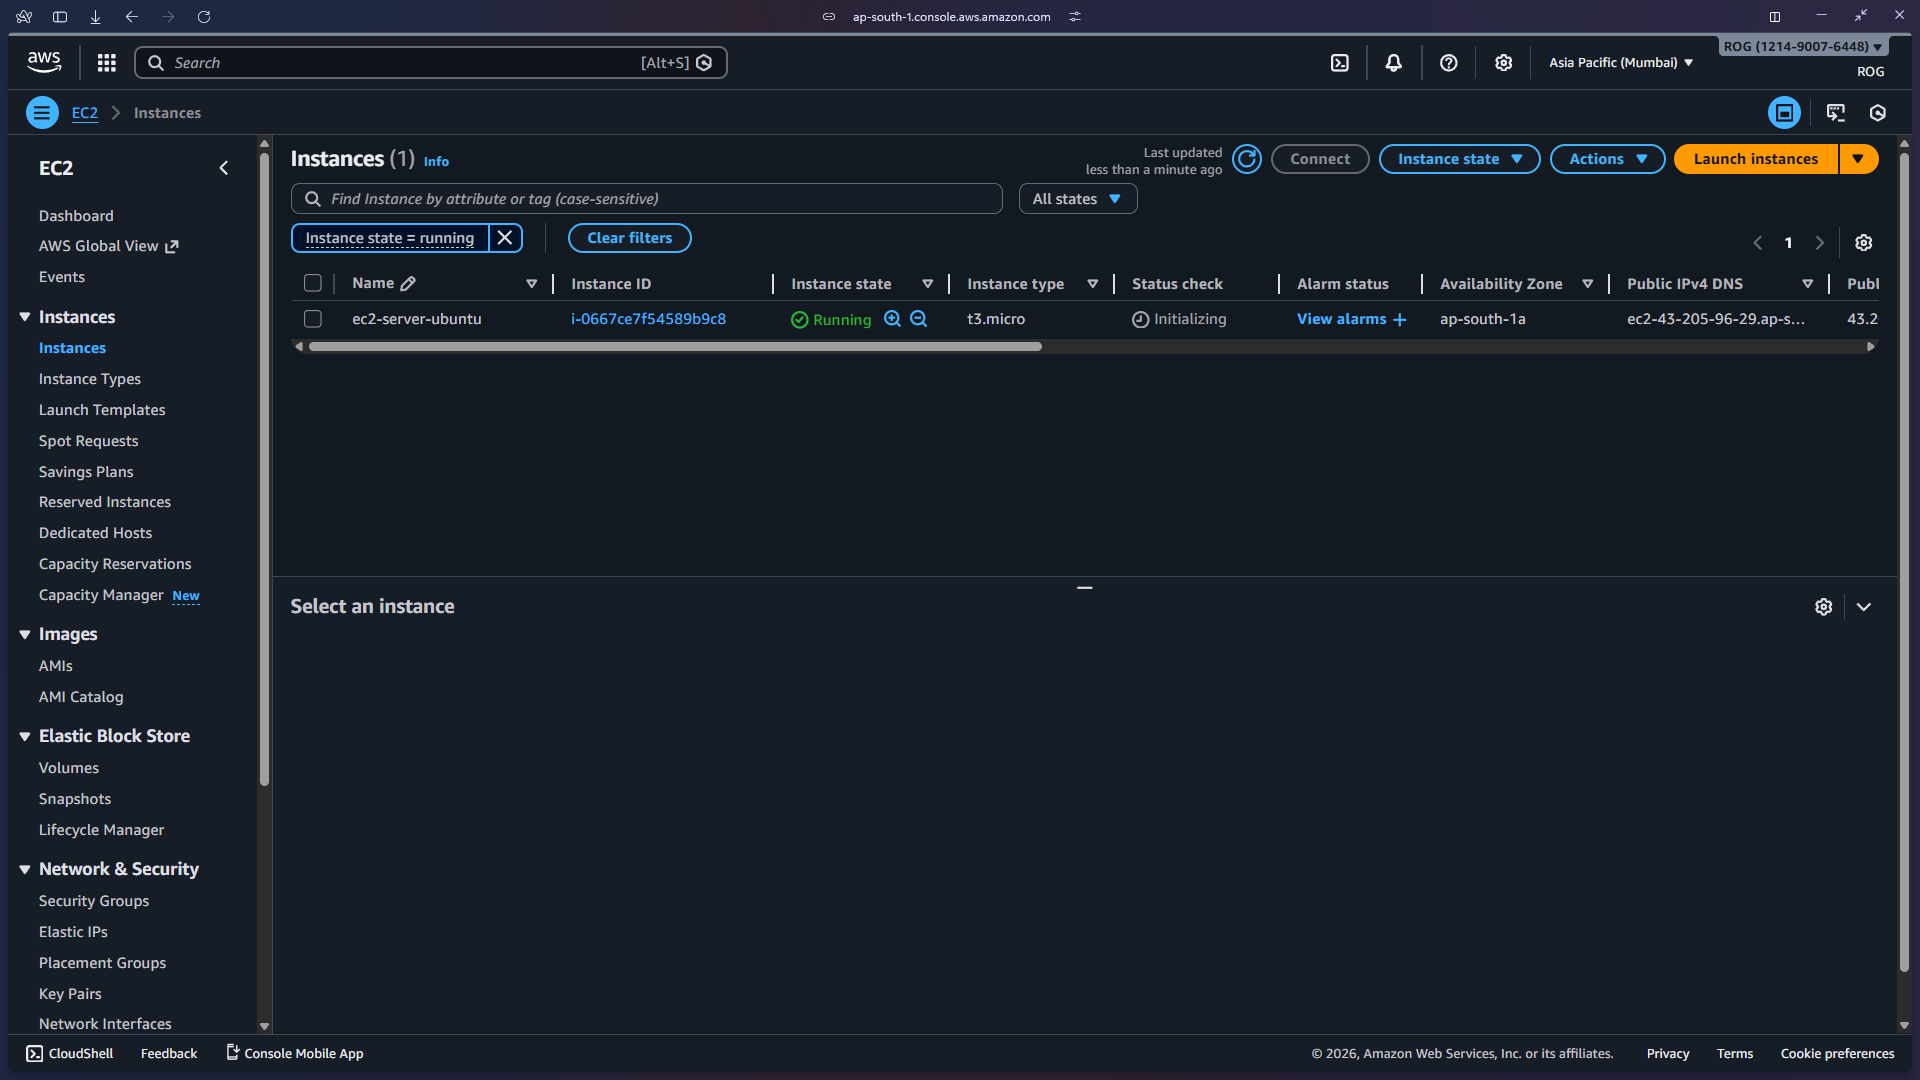Viewport: 1920px width, 1080px height.
Task: Open account settings via the gear icon
Action: click(1504, 62)
